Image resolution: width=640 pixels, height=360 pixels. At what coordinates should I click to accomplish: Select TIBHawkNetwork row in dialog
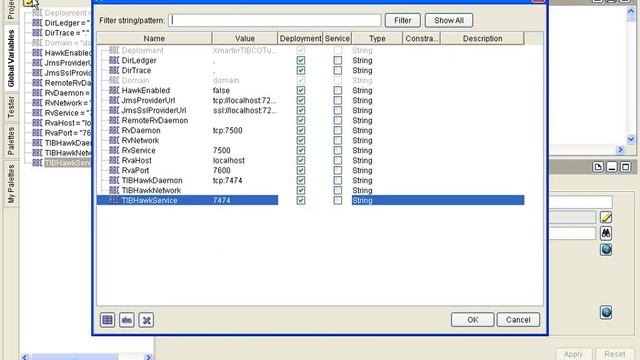pyautogui.click(x=310, y=190)
